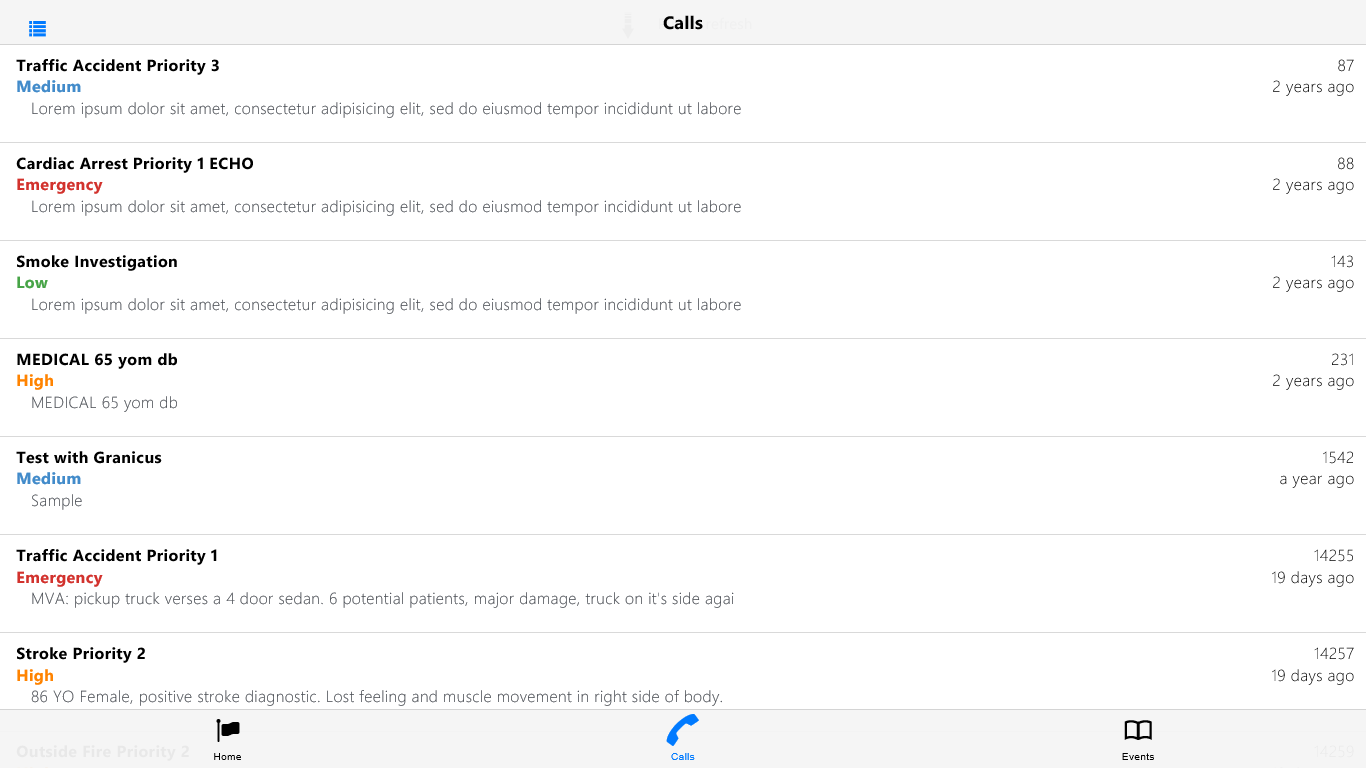Switch to the Events book tab
This screenshot has width=1366, height=768.
point(1138,739)
